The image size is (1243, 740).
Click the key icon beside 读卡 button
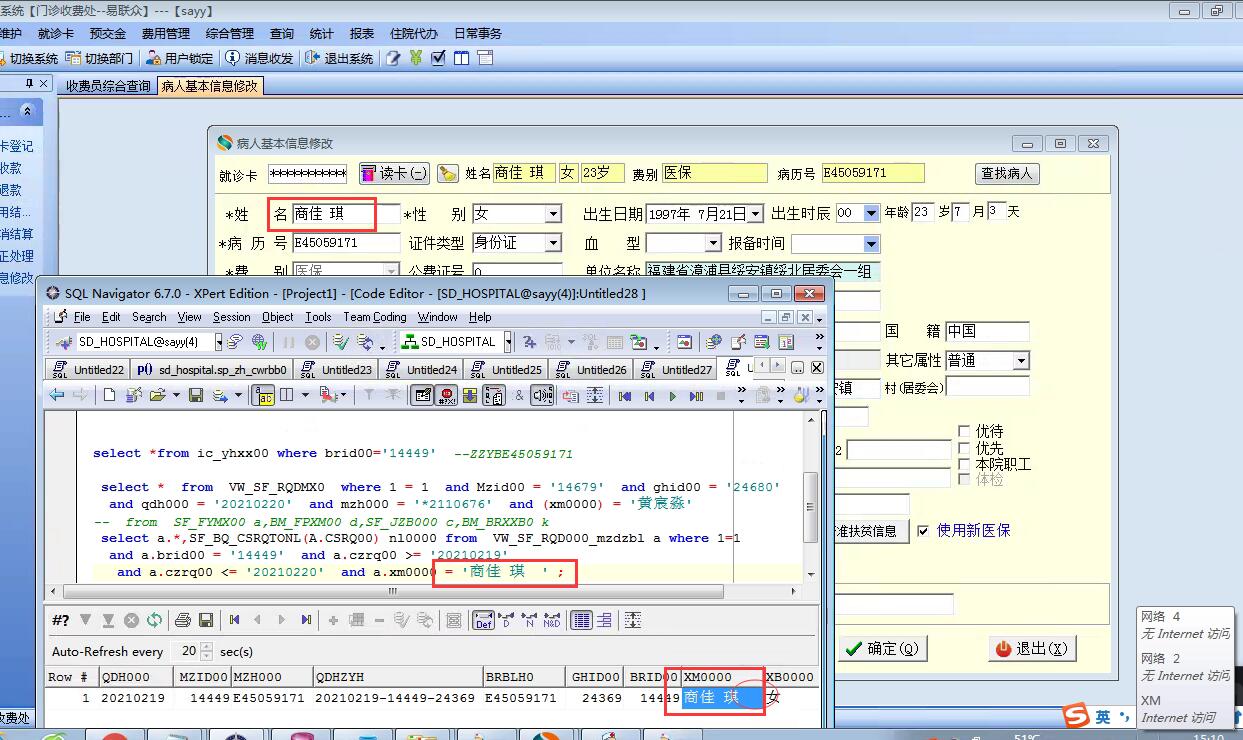[448, 173]
